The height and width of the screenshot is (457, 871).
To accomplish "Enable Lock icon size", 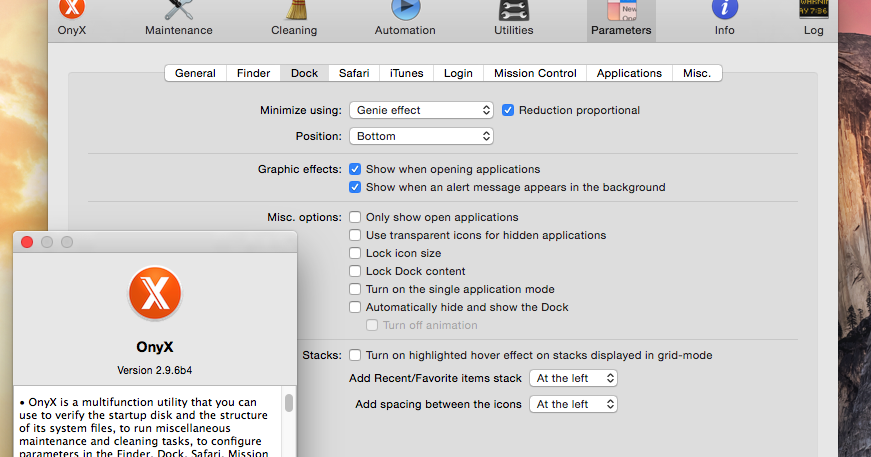I will 355,253.
